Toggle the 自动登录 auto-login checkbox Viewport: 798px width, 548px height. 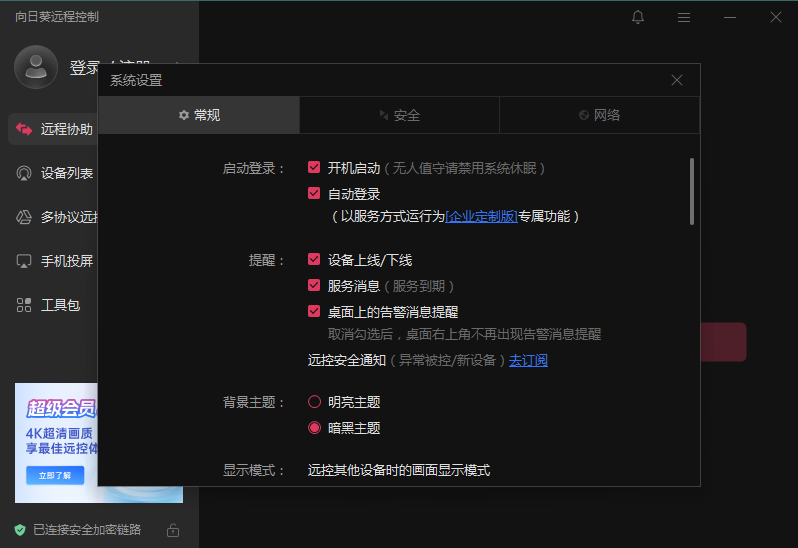314,194
